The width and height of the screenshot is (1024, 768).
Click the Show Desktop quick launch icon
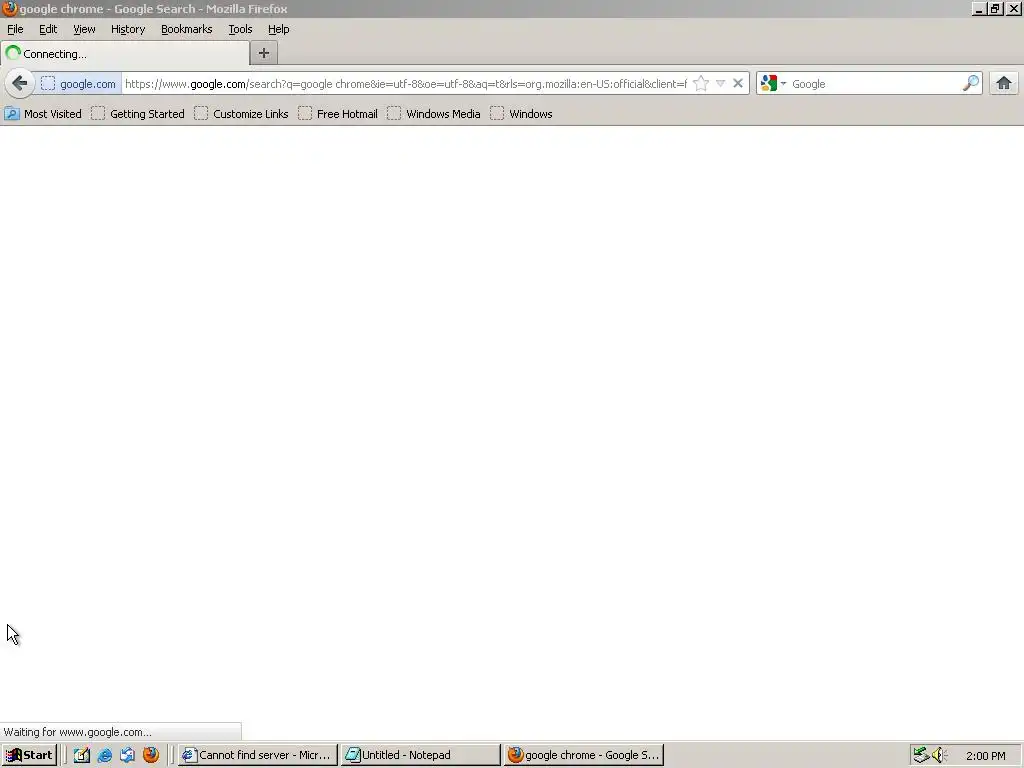coord(82,755)
